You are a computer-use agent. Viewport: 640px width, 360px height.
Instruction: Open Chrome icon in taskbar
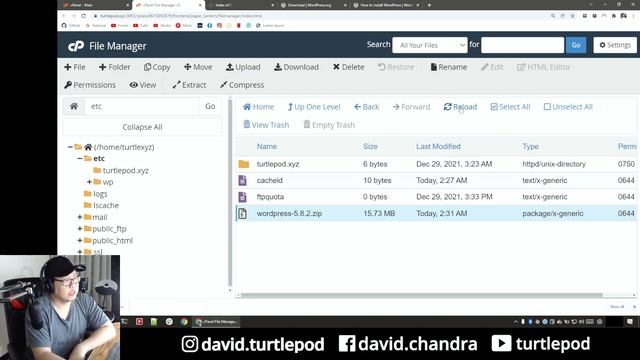coord(184,322)
